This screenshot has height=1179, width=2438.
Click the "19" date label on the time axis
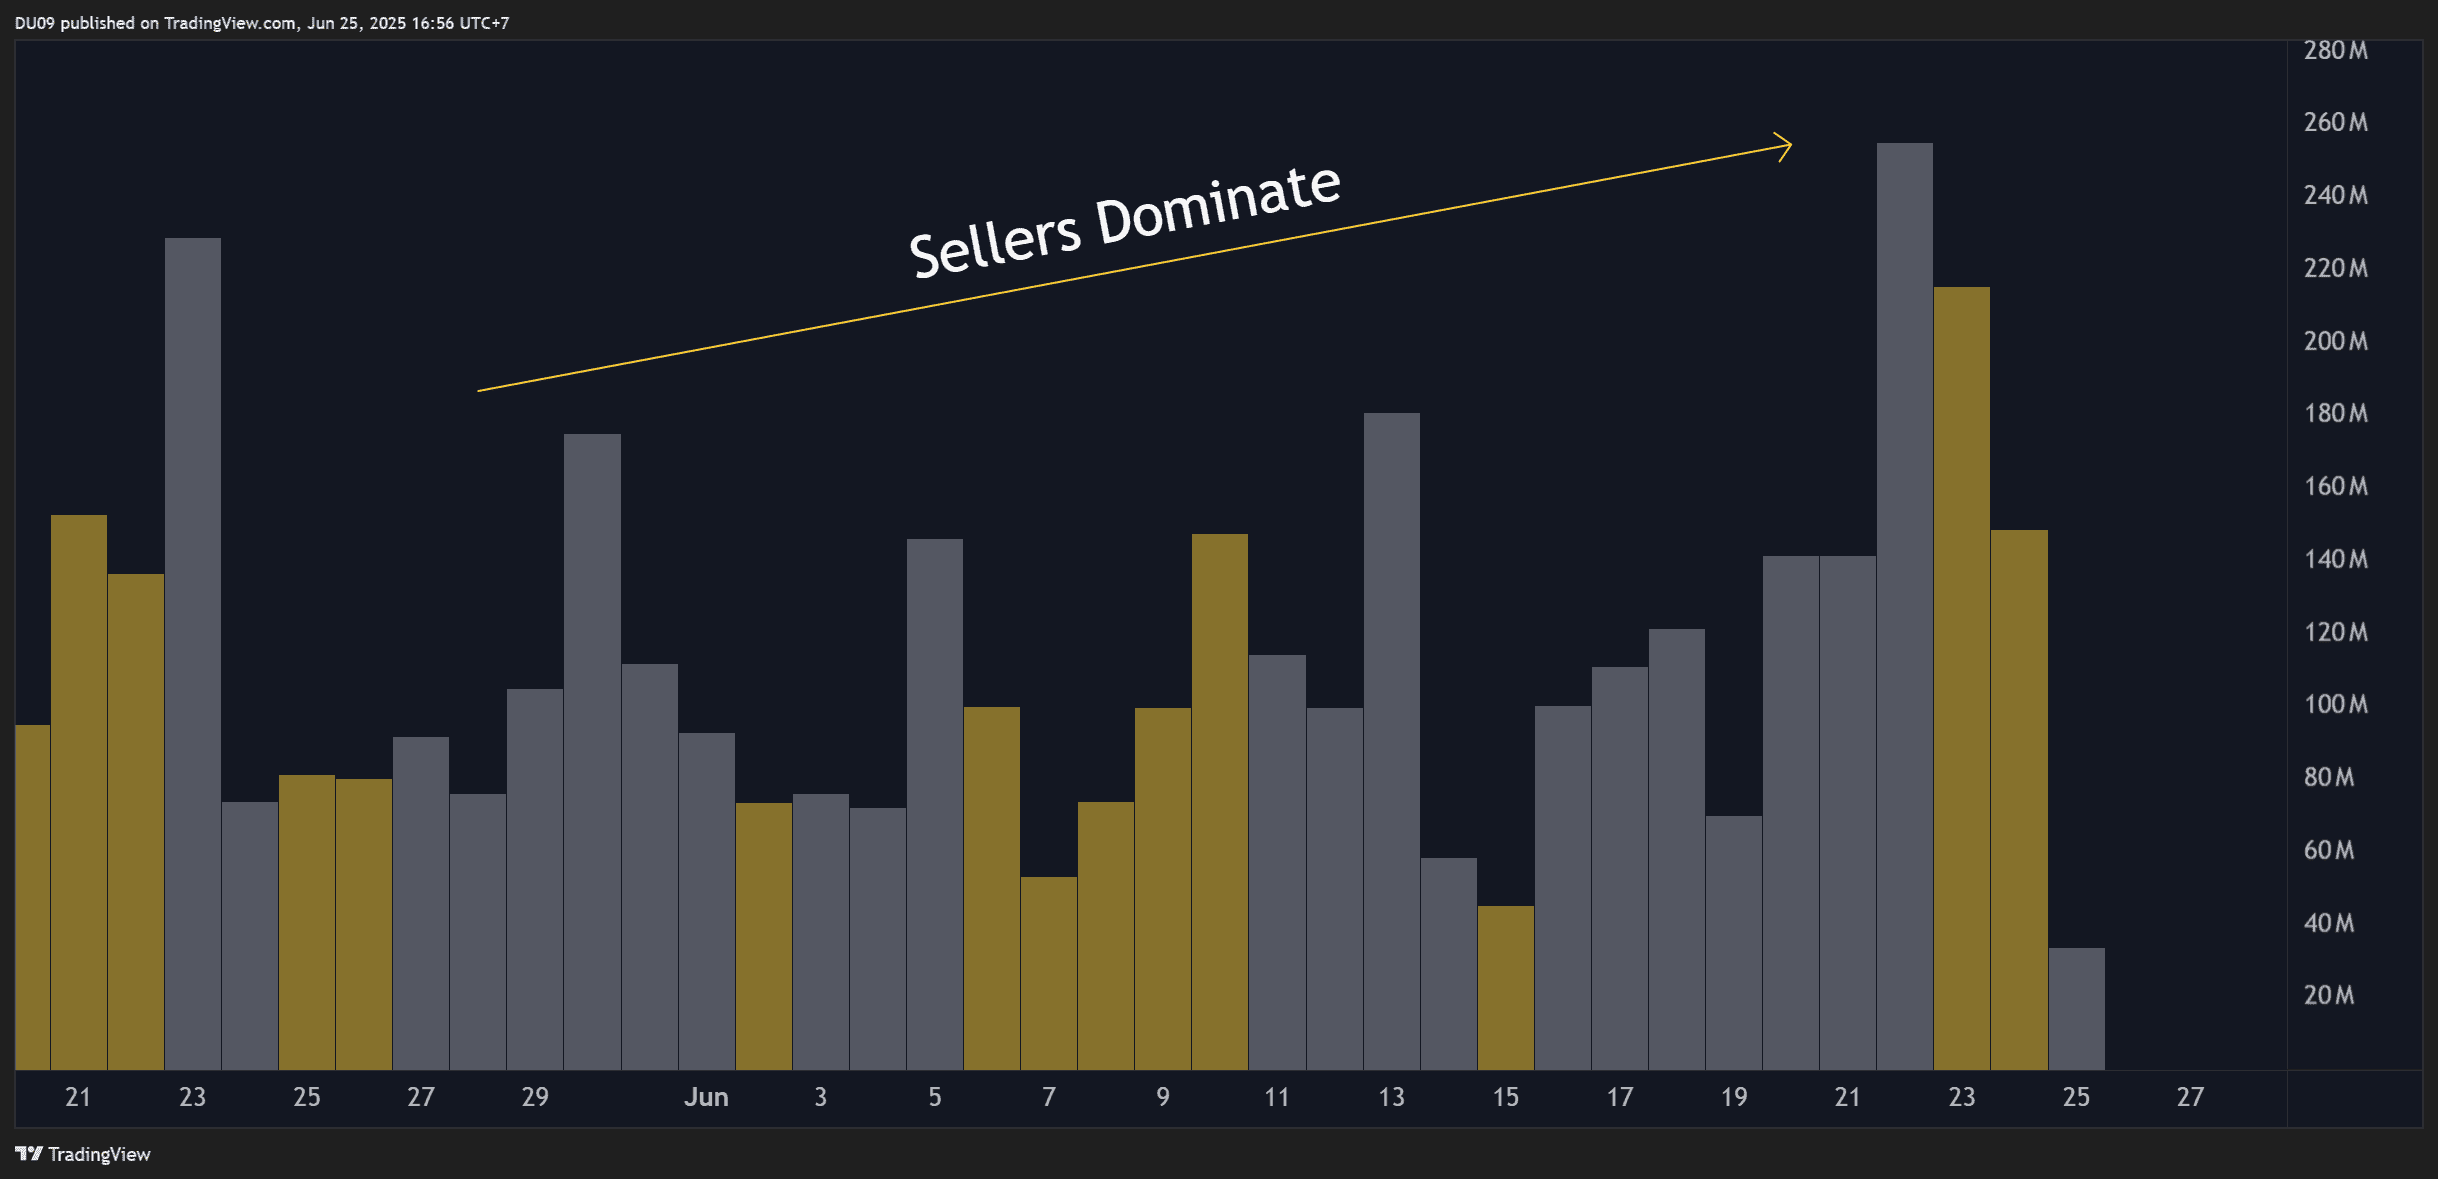(x=1733, y=1097)
